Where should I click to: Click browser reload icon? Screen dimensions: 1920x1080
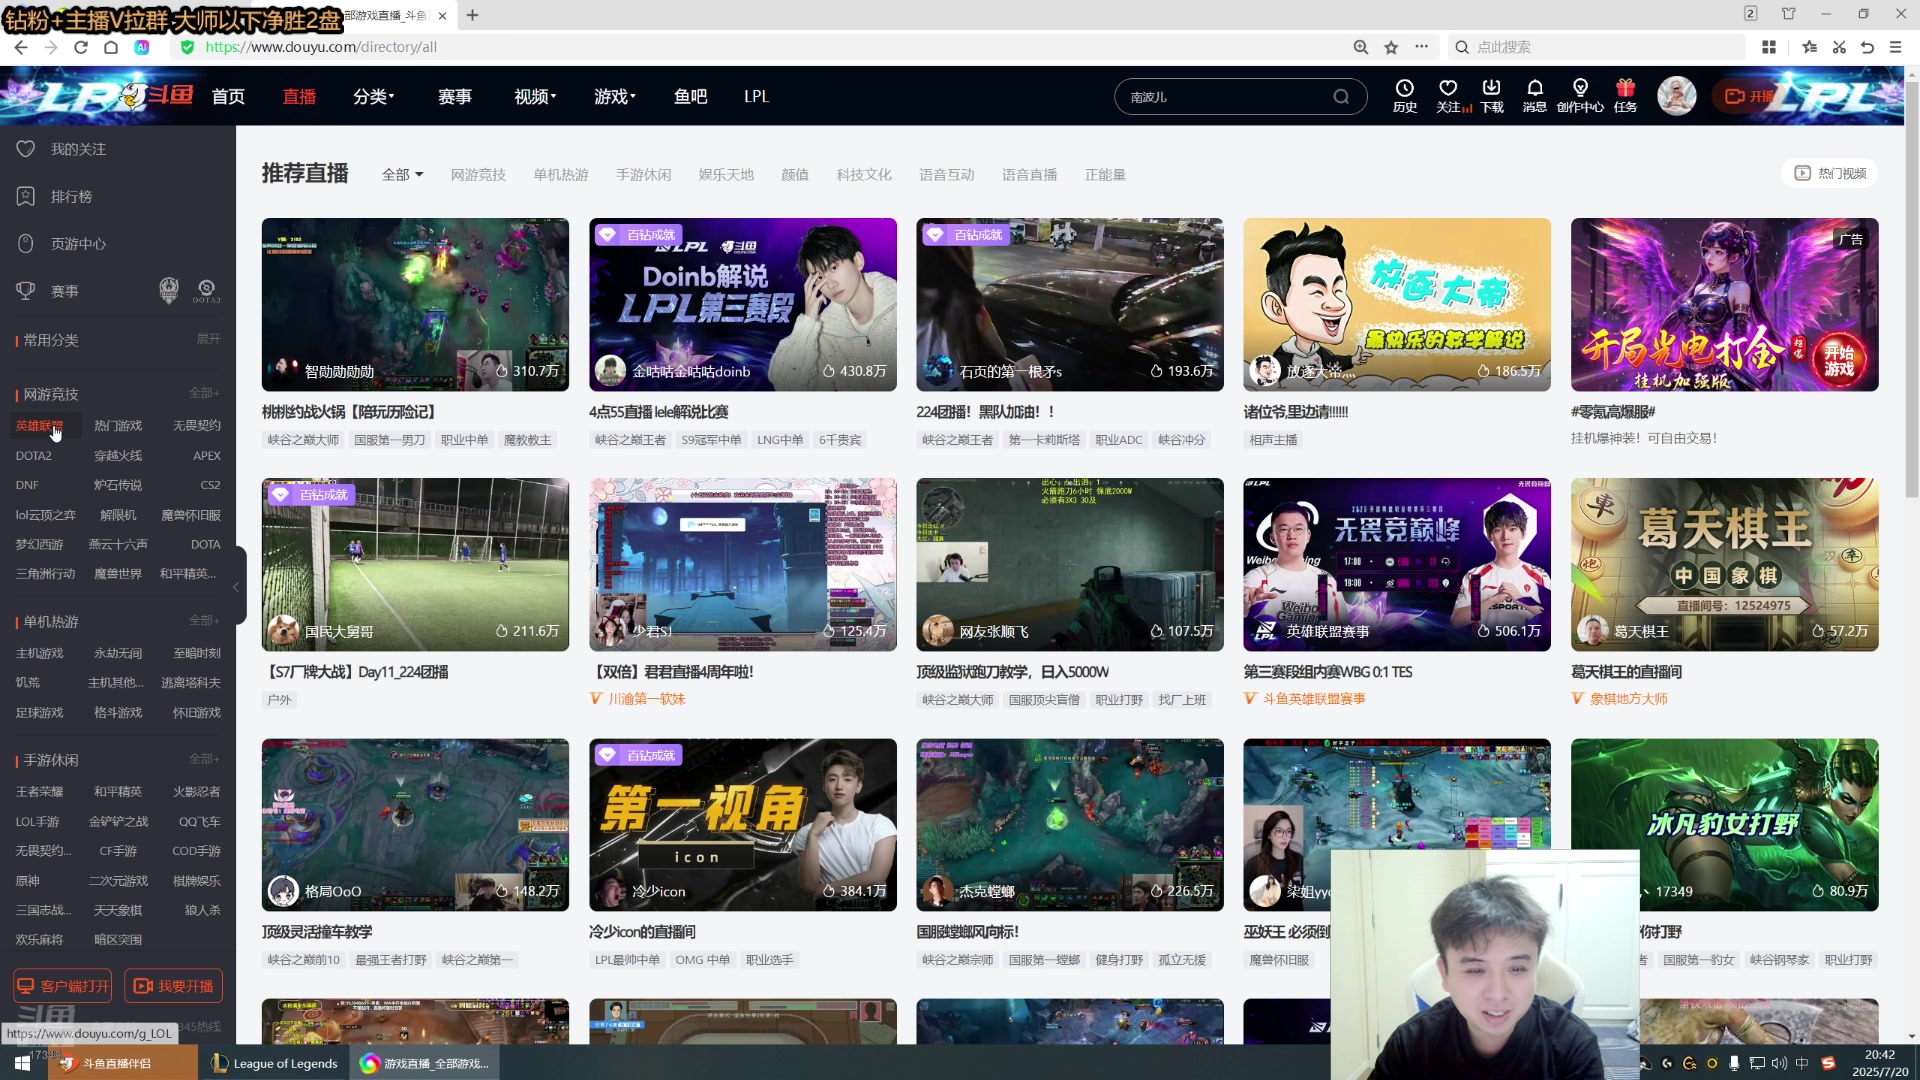tap(81, 47)
